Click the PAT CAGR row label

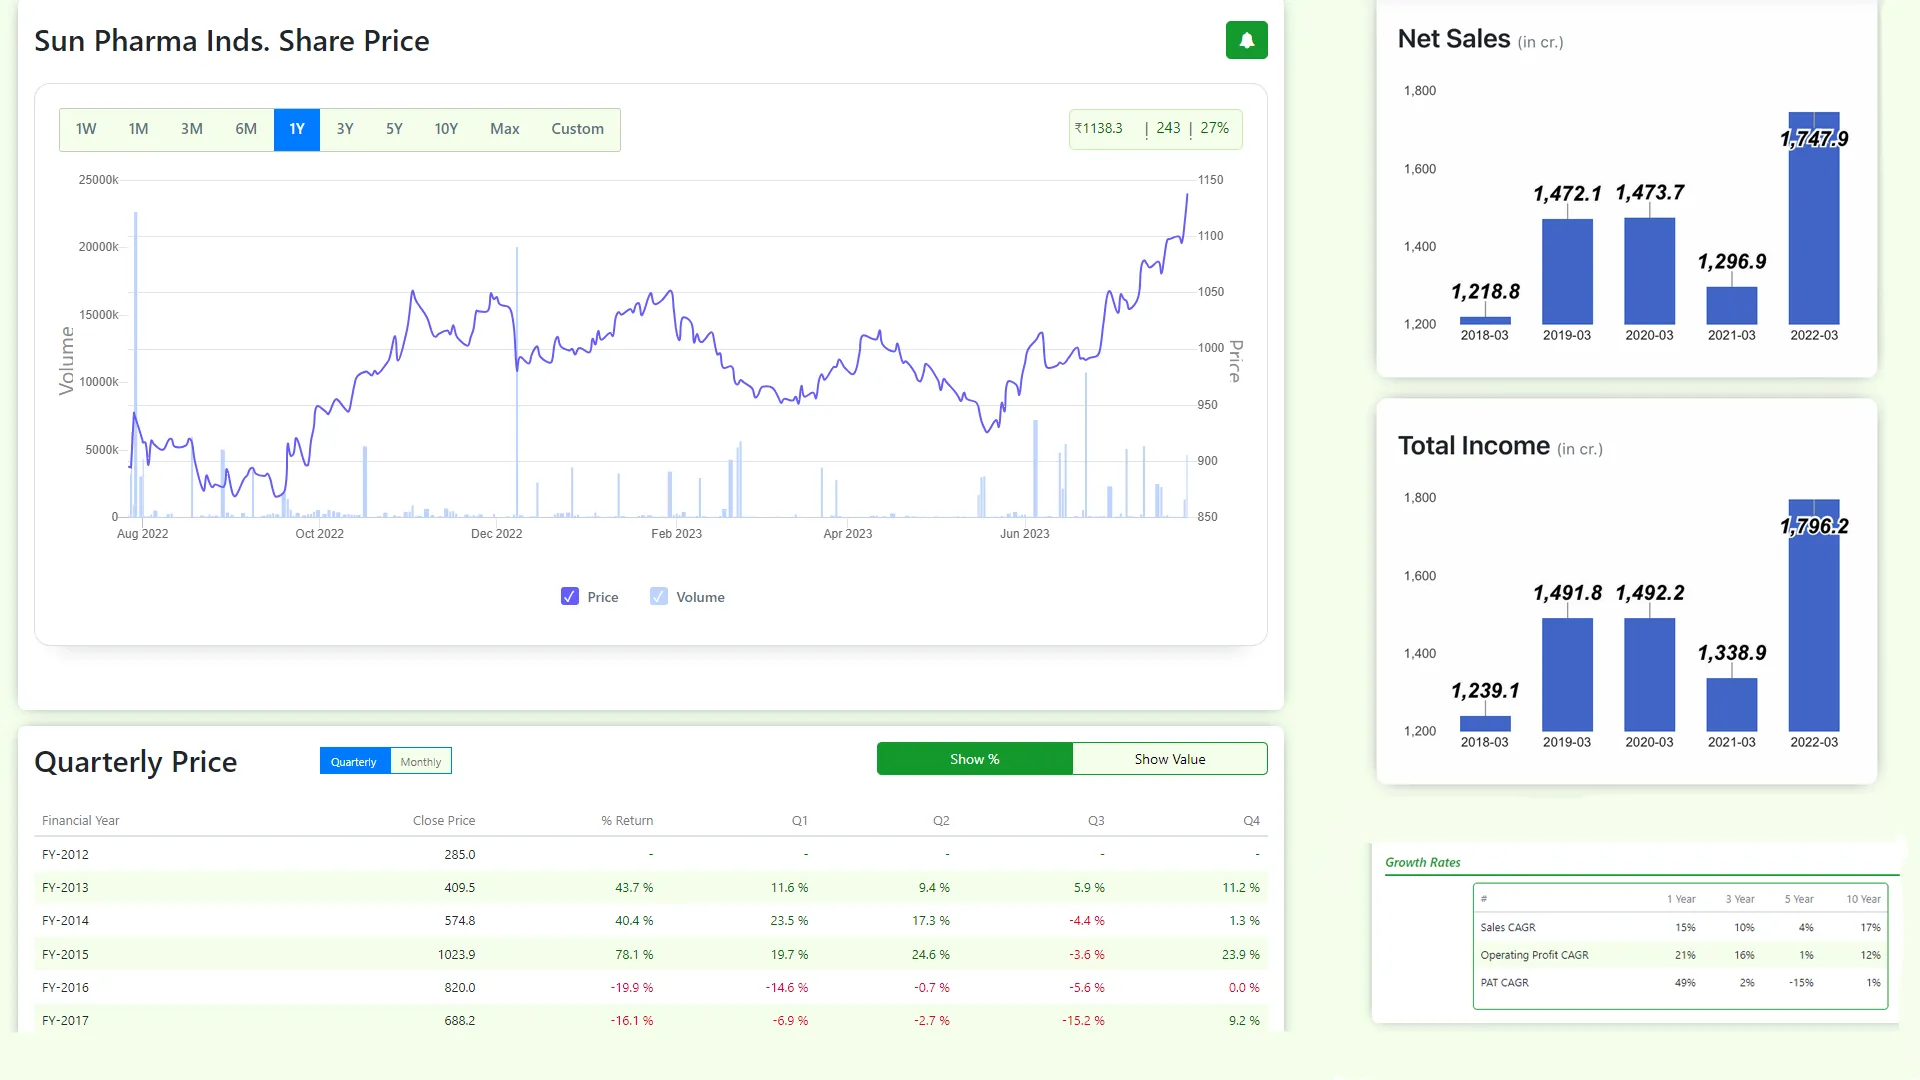(1505, 983)
